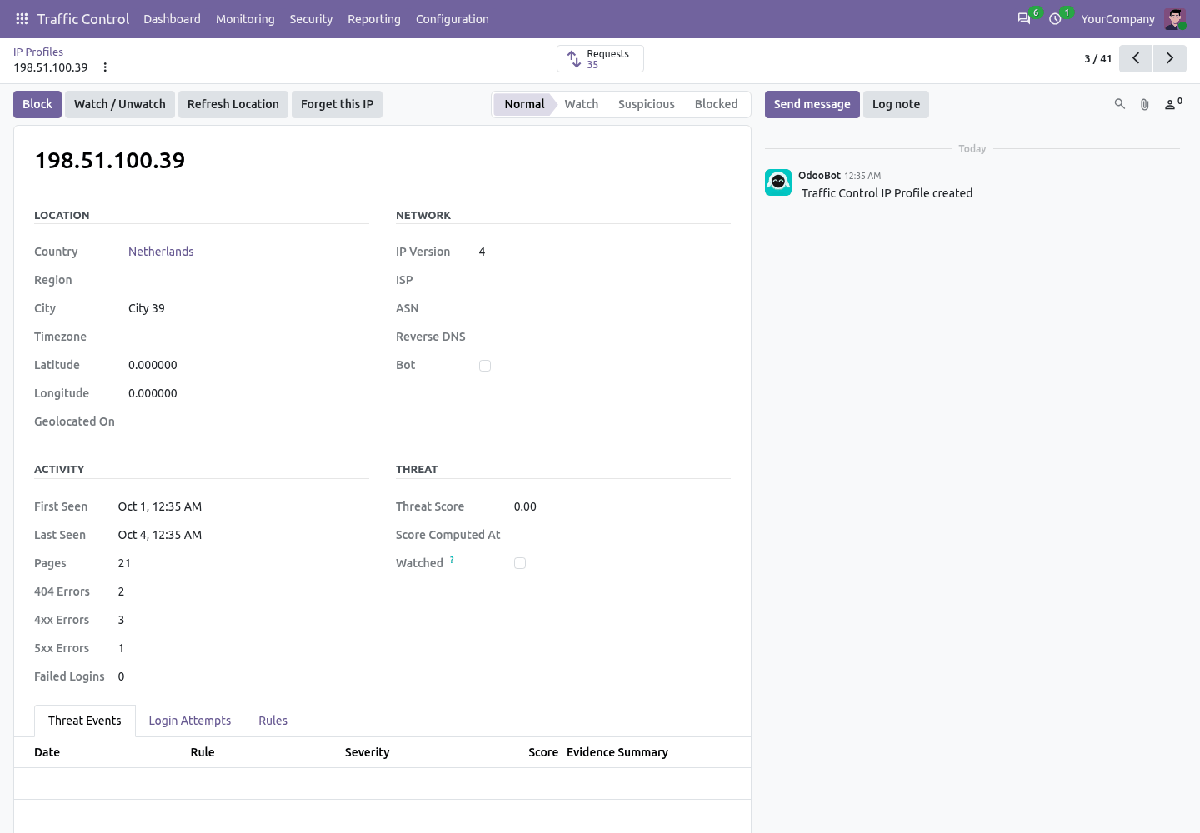Go to the previous IP profile record
The height and width of the screenshot is (833, 1200).
coord(1136,58)
